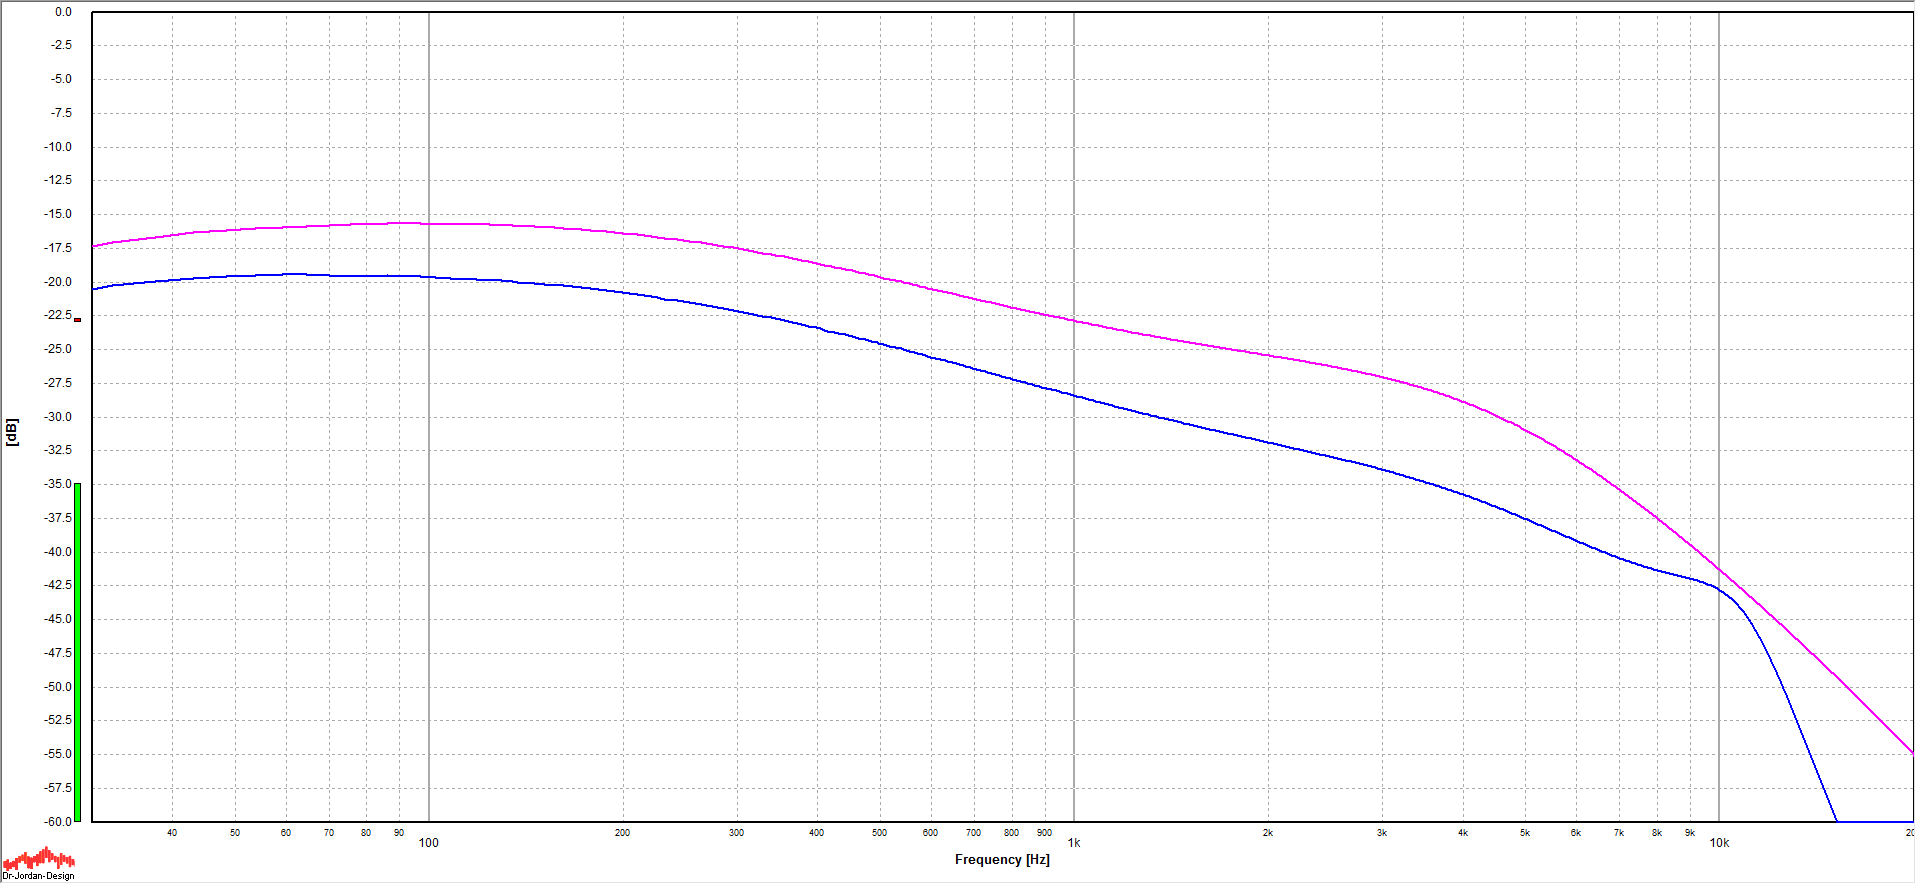1916x884 pixels.
Task: Click the Frequency [Hz] axis title
Action: point(1002,860)
